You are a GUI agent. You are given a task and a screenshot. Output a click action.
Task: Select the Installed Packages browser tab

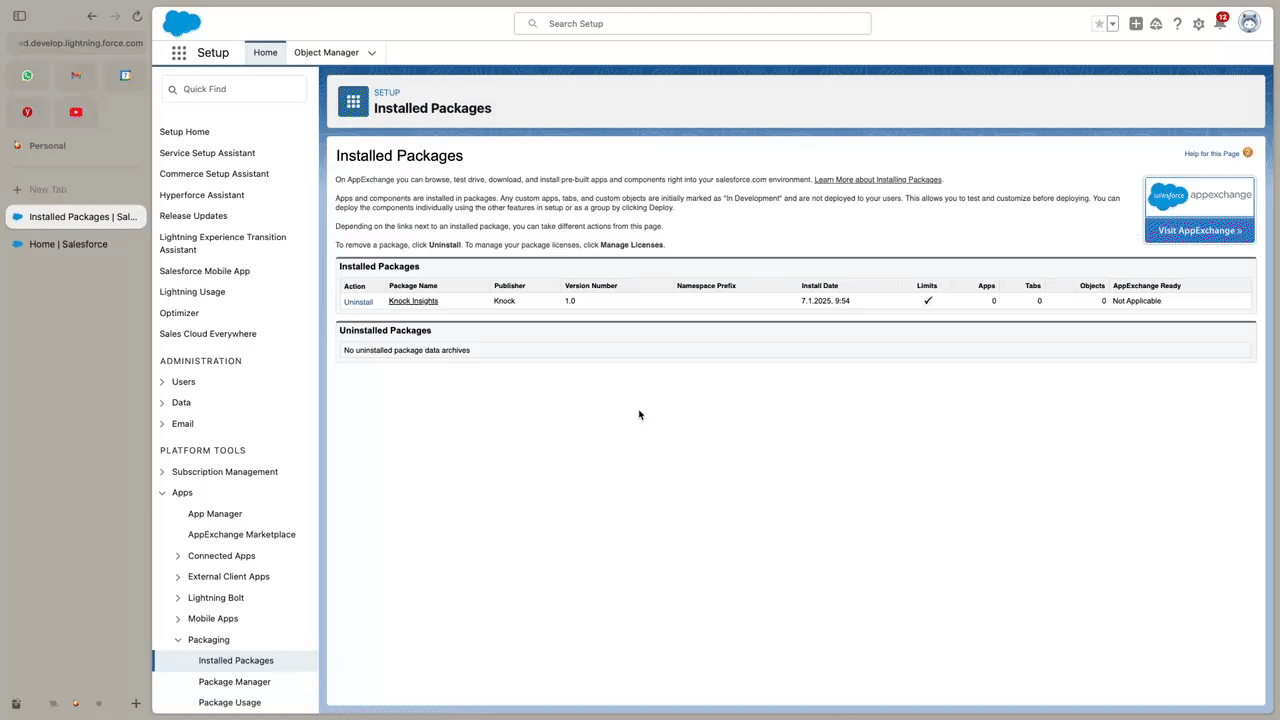click(x=76, y=217)
